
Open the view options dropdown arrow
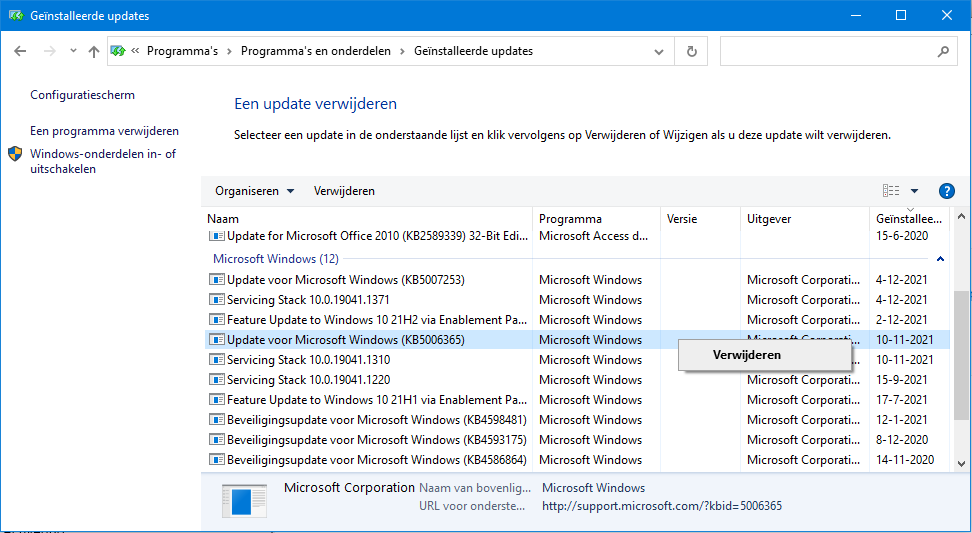point(914,191)
